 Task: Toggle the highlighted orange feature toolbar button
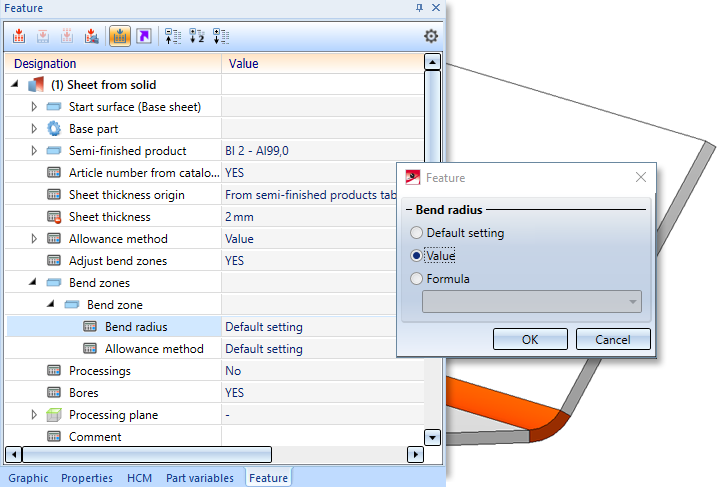coord(120,36)
